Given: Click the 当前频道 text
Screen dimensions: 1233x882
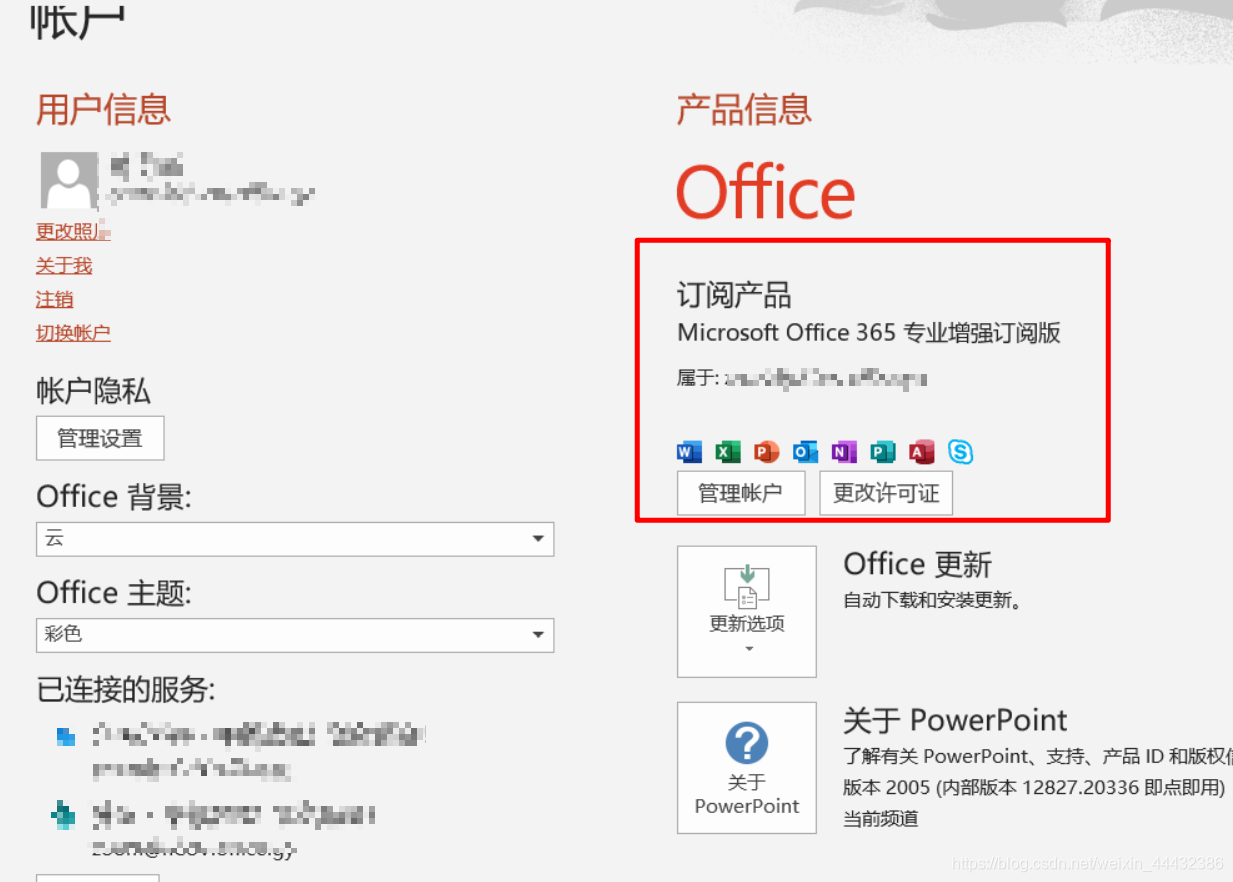Looking at the screenshot, I should coord(880,819).
